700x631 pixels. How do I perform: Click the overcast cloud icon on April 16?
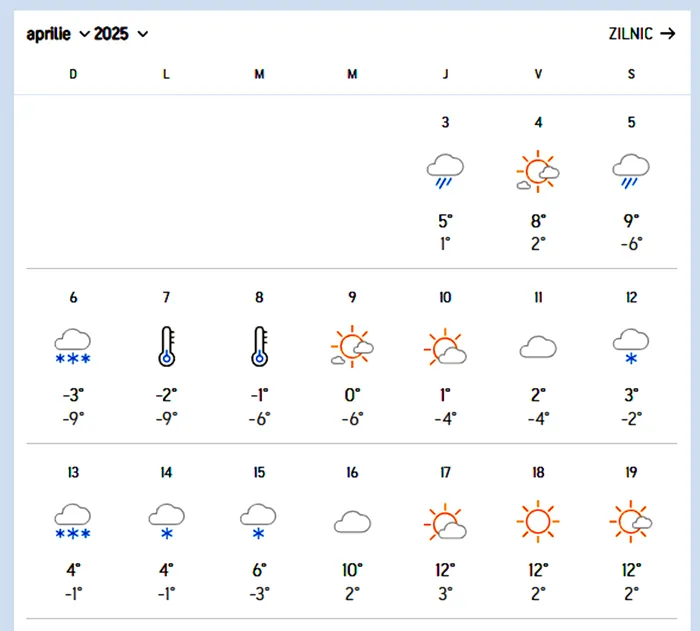pyautogui.click(x=352, y=521)
